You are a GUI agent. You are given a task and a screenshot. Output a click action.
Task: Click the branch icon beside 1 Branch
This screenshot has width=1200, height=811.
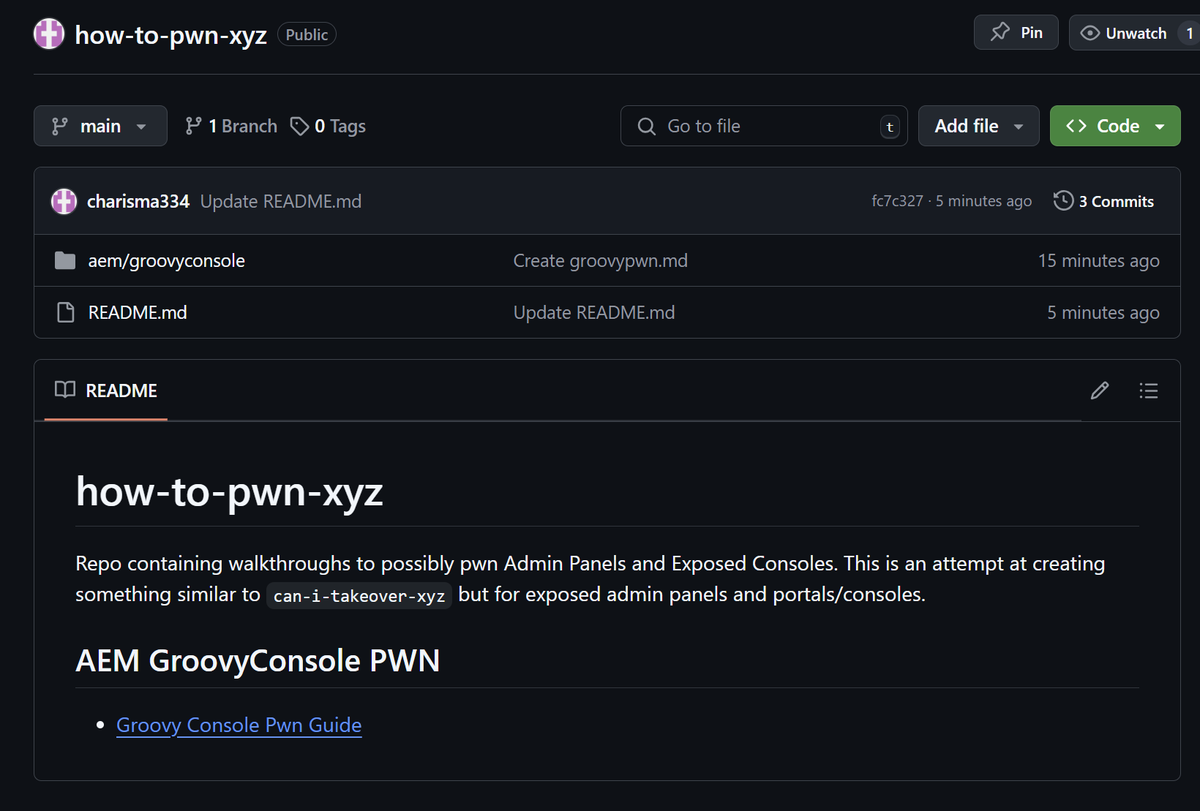tap(194, 126)
